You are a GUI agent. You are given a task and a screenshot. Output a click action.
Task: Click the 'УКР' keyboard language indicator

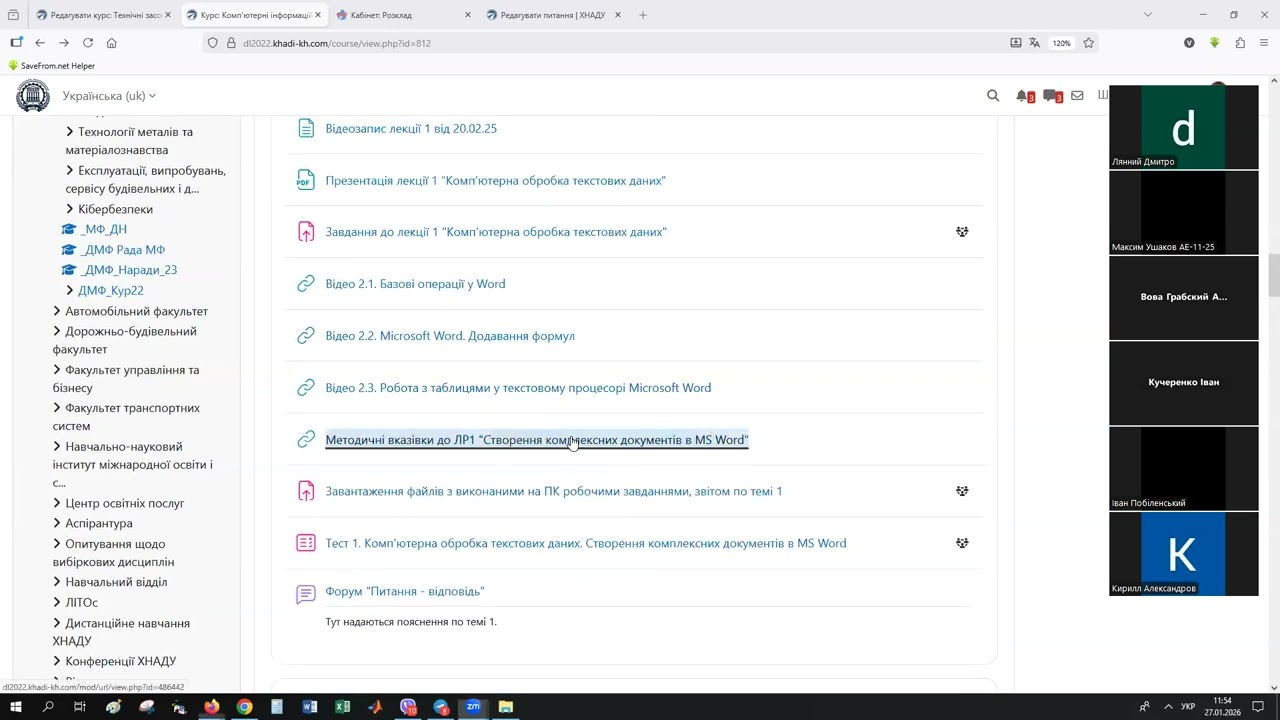click(x=1188, y=707)
